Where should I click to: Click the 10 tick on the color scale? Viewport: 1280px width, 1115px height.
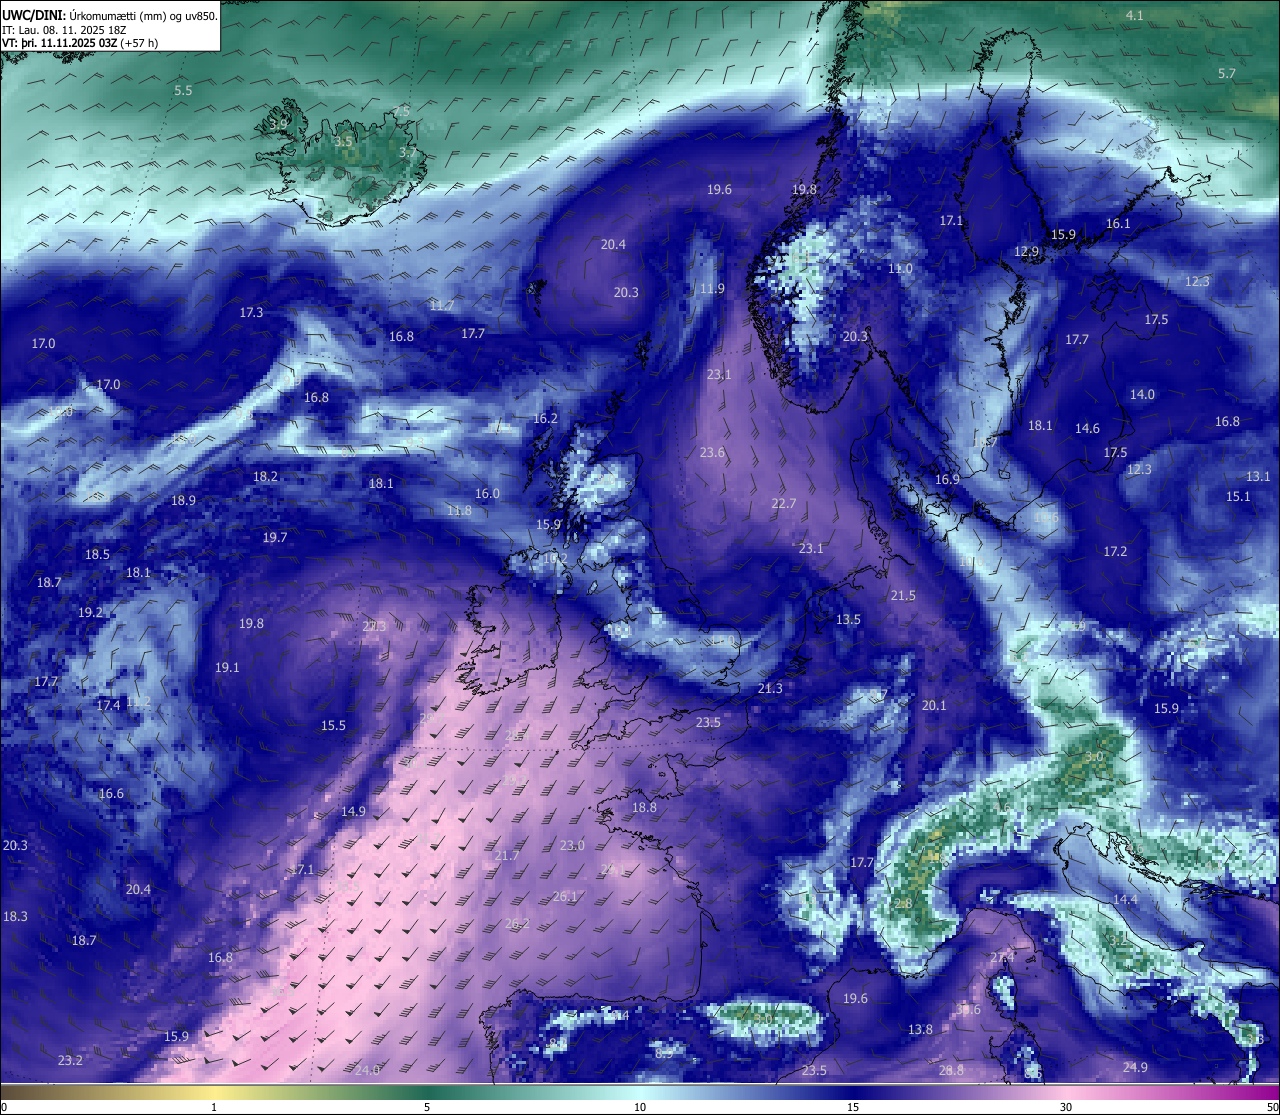tap(640, 1107)
